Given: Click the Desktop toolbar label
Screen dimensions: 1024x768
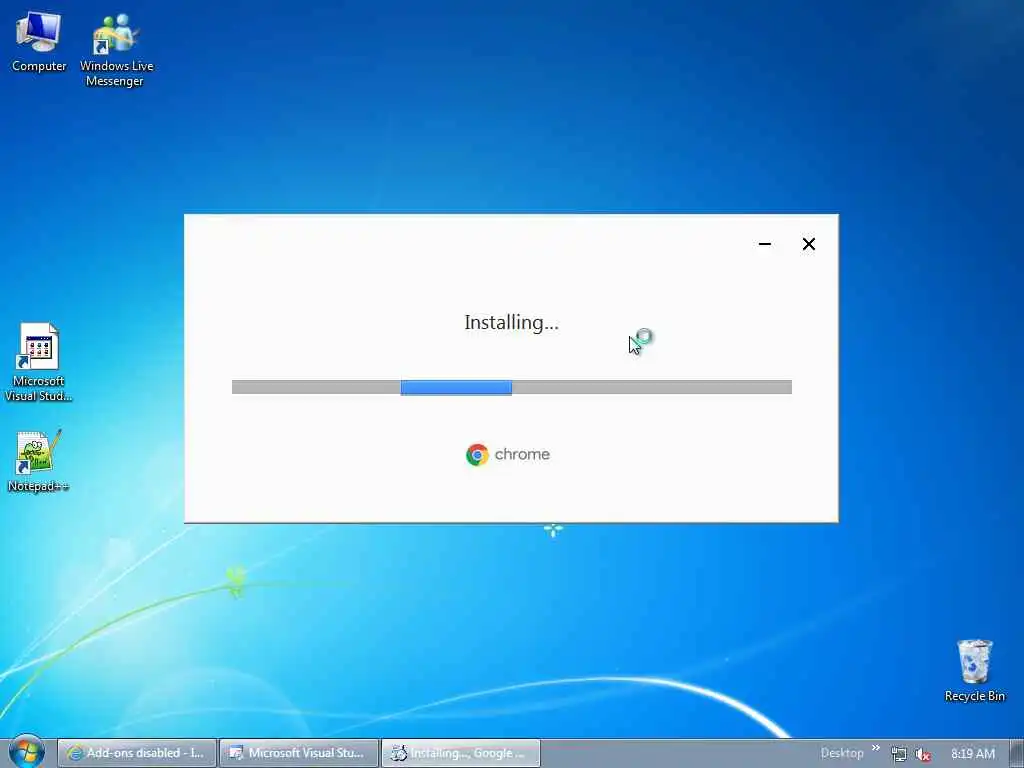Looking at the screenshot, I should point(842,753).
